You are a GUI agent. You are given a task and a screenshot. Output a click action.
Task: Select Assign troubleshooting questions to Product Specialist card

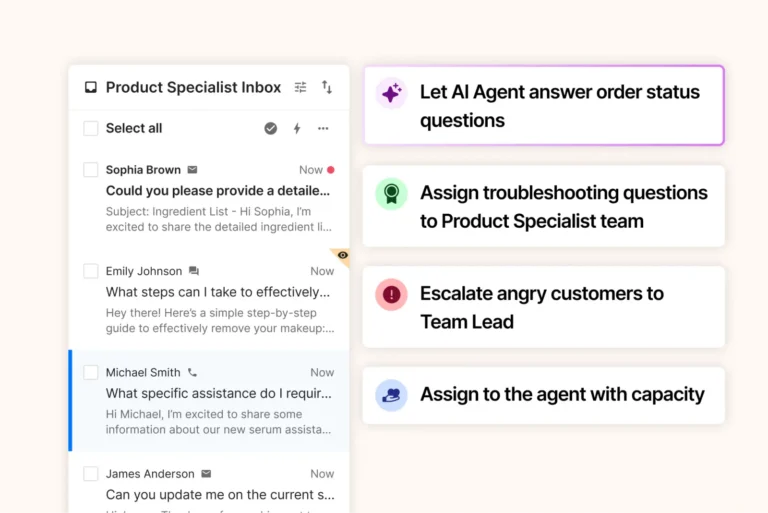[x=544, y=206]
